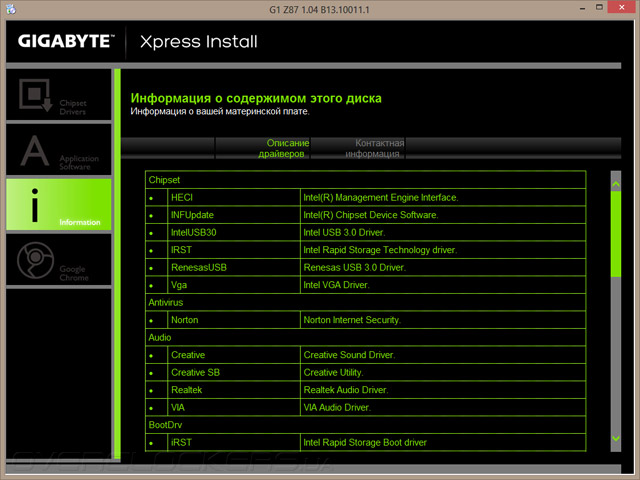Click 'Intel VGA Driver.' description
The height and width of the screenshot is (480, 640).
336,285
